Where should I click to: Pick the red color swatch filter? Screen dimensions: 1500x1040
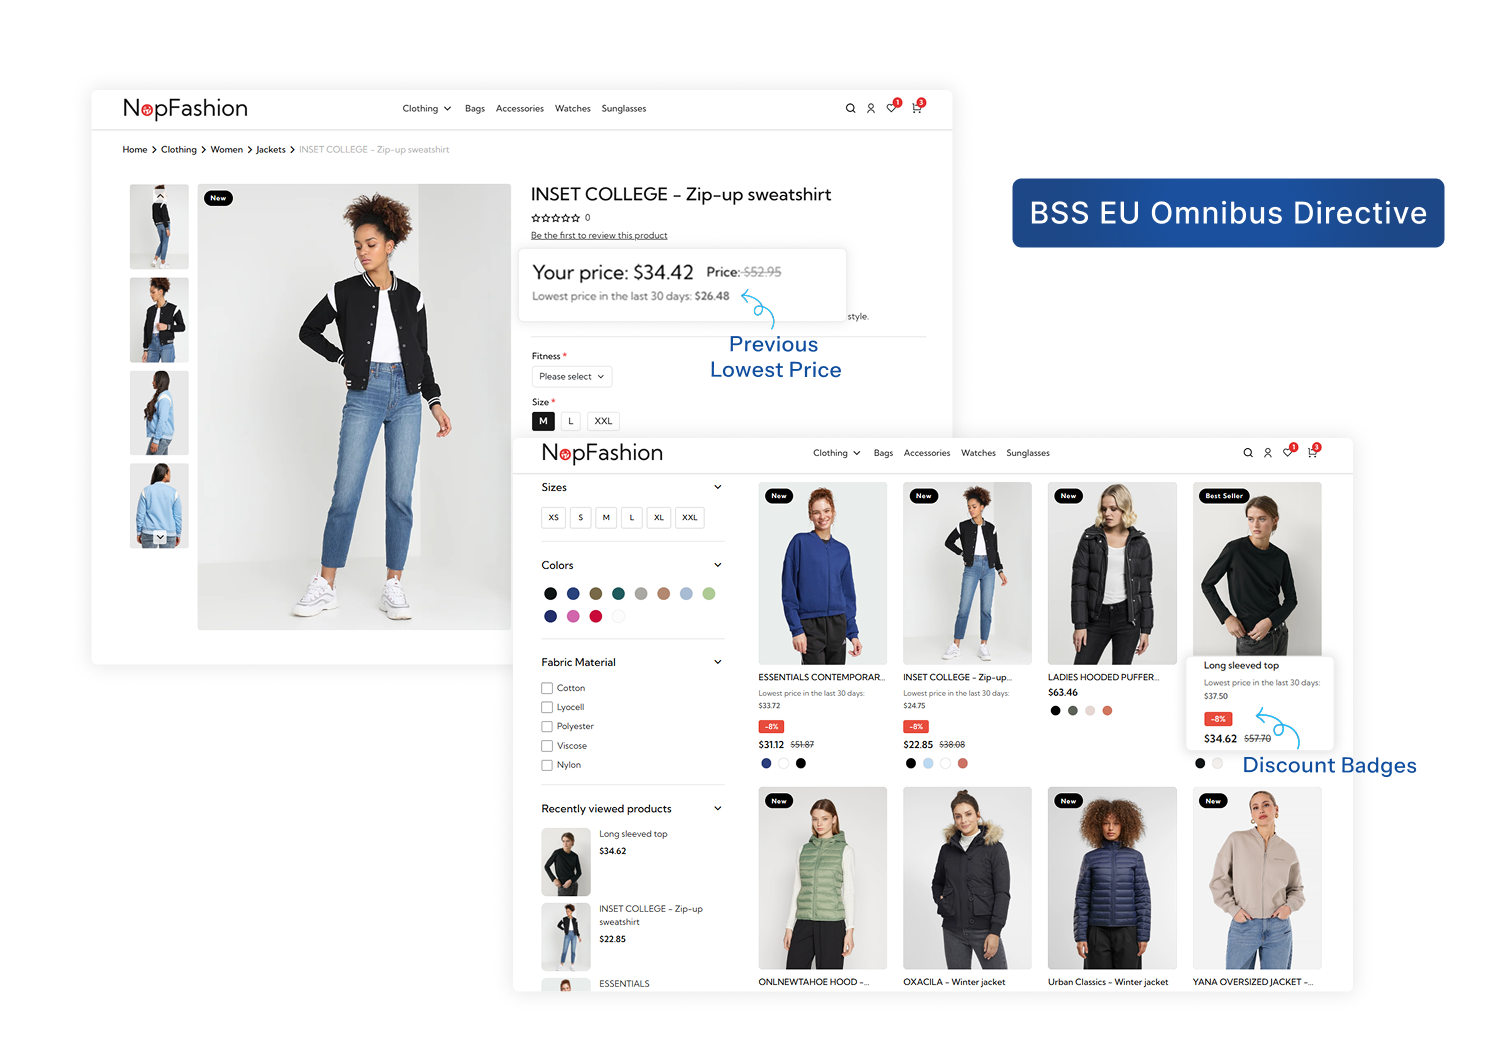(x=596, y=616)
